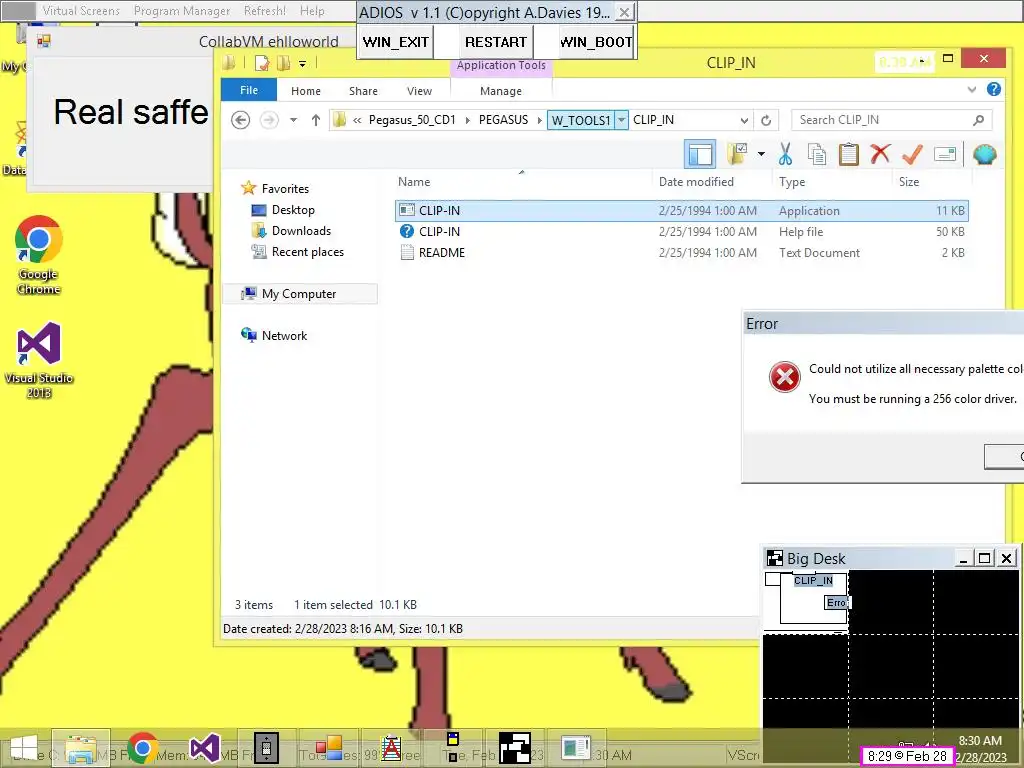Click the orange checkmark Properties icon
The width and height of the screenshot is (1024, 768).
[912, 155]
